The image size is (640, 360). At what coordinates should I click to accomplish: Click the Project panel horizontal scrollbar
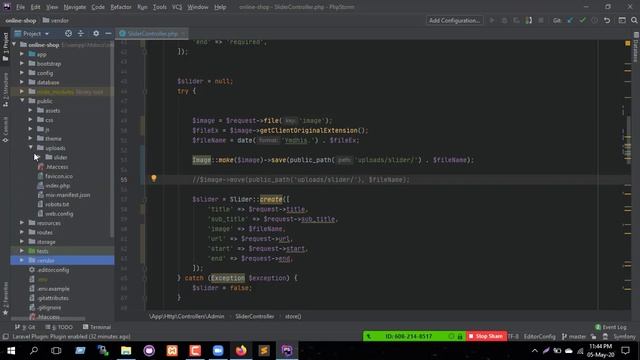49,319
